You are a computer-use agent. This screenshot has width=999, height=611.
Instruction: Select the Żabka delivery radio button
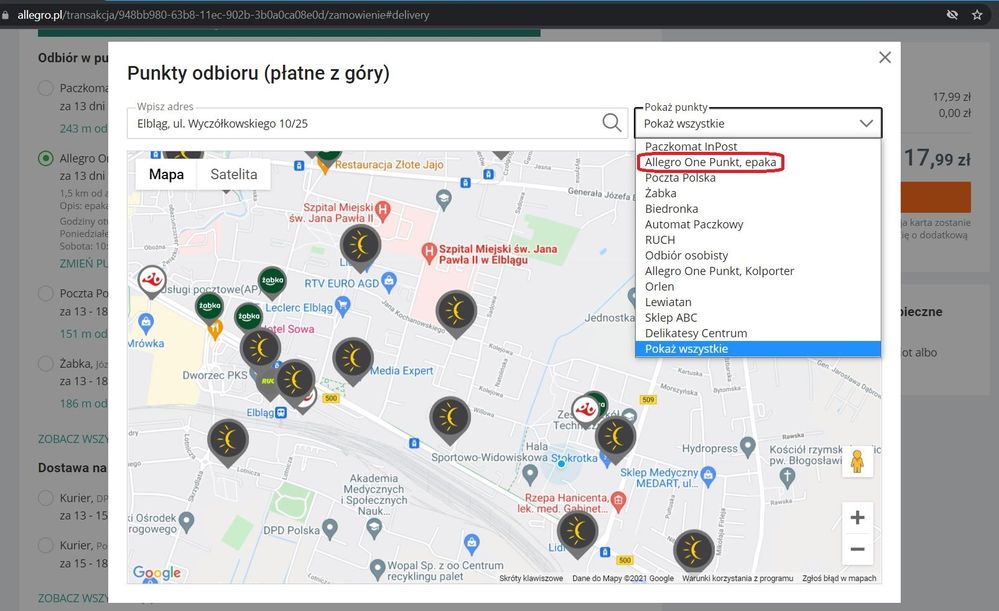(46, 364)
